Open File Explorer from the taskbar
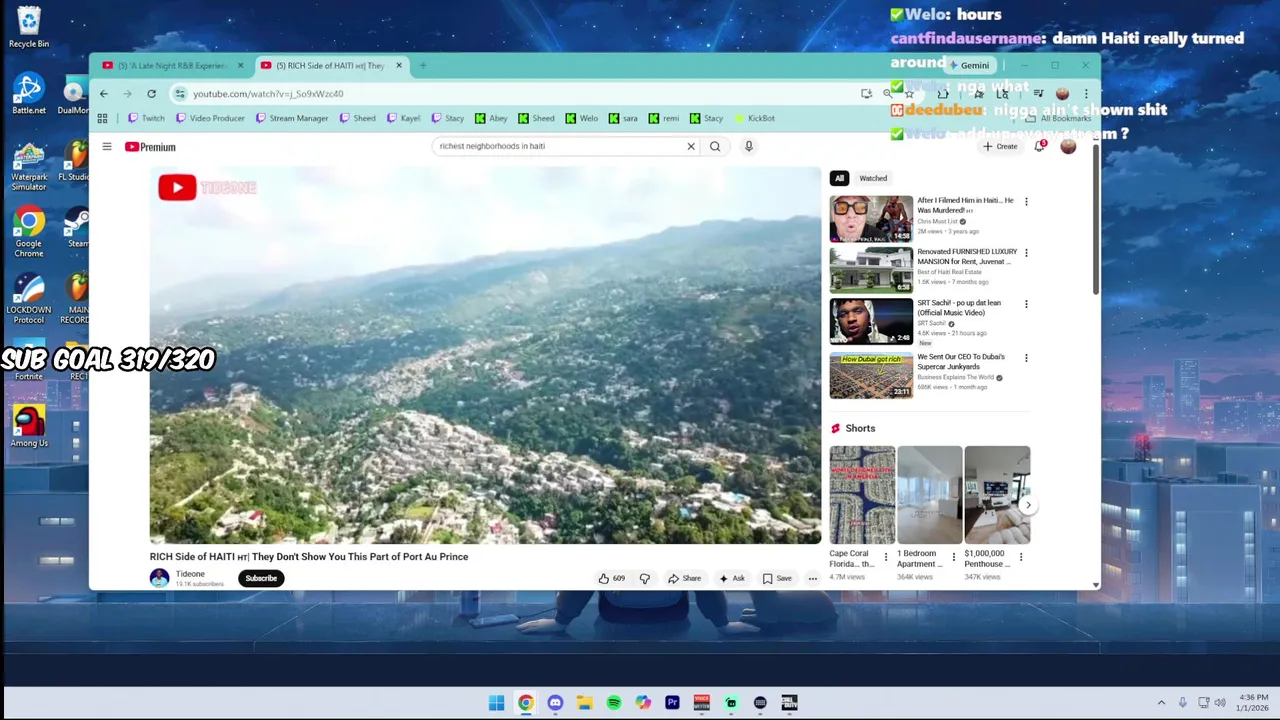This screenshot has width=1280, height=720. click(x=584, y=703)
